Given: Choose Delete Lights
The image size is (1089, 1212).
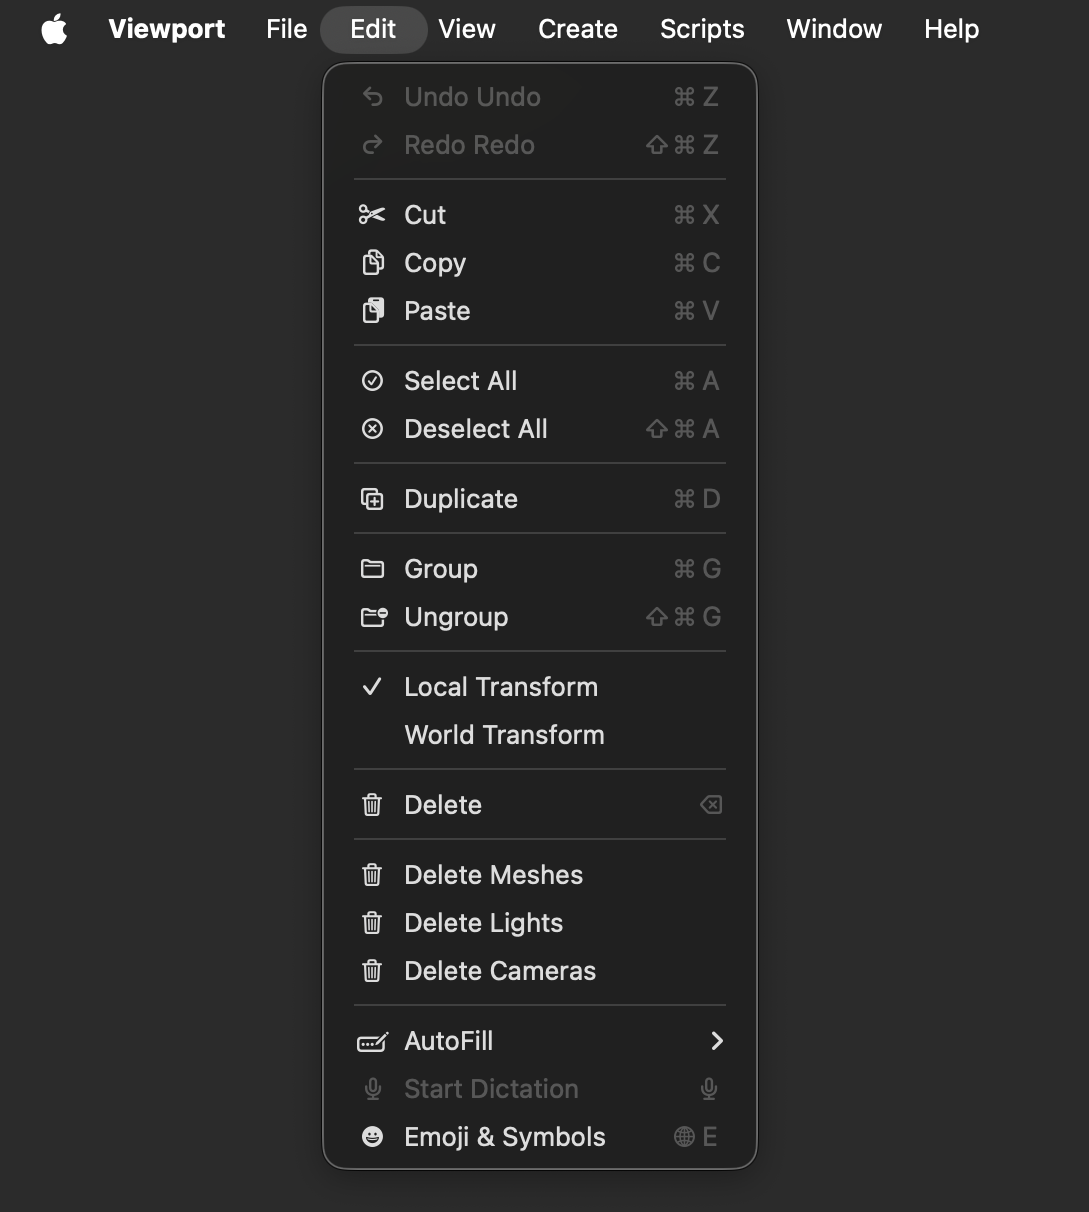Looking at the screenshot, I should pyautogui.click(x=540, y=923).
